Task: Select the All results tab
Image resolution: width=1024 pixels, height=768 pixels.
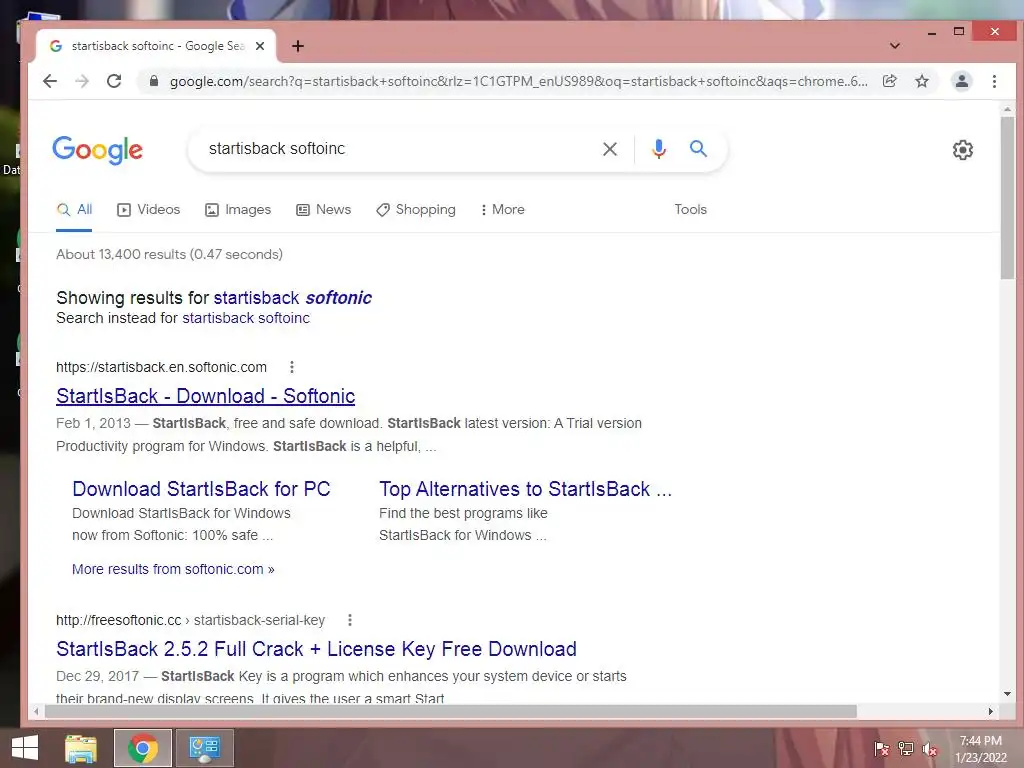Action: (74, 210)
